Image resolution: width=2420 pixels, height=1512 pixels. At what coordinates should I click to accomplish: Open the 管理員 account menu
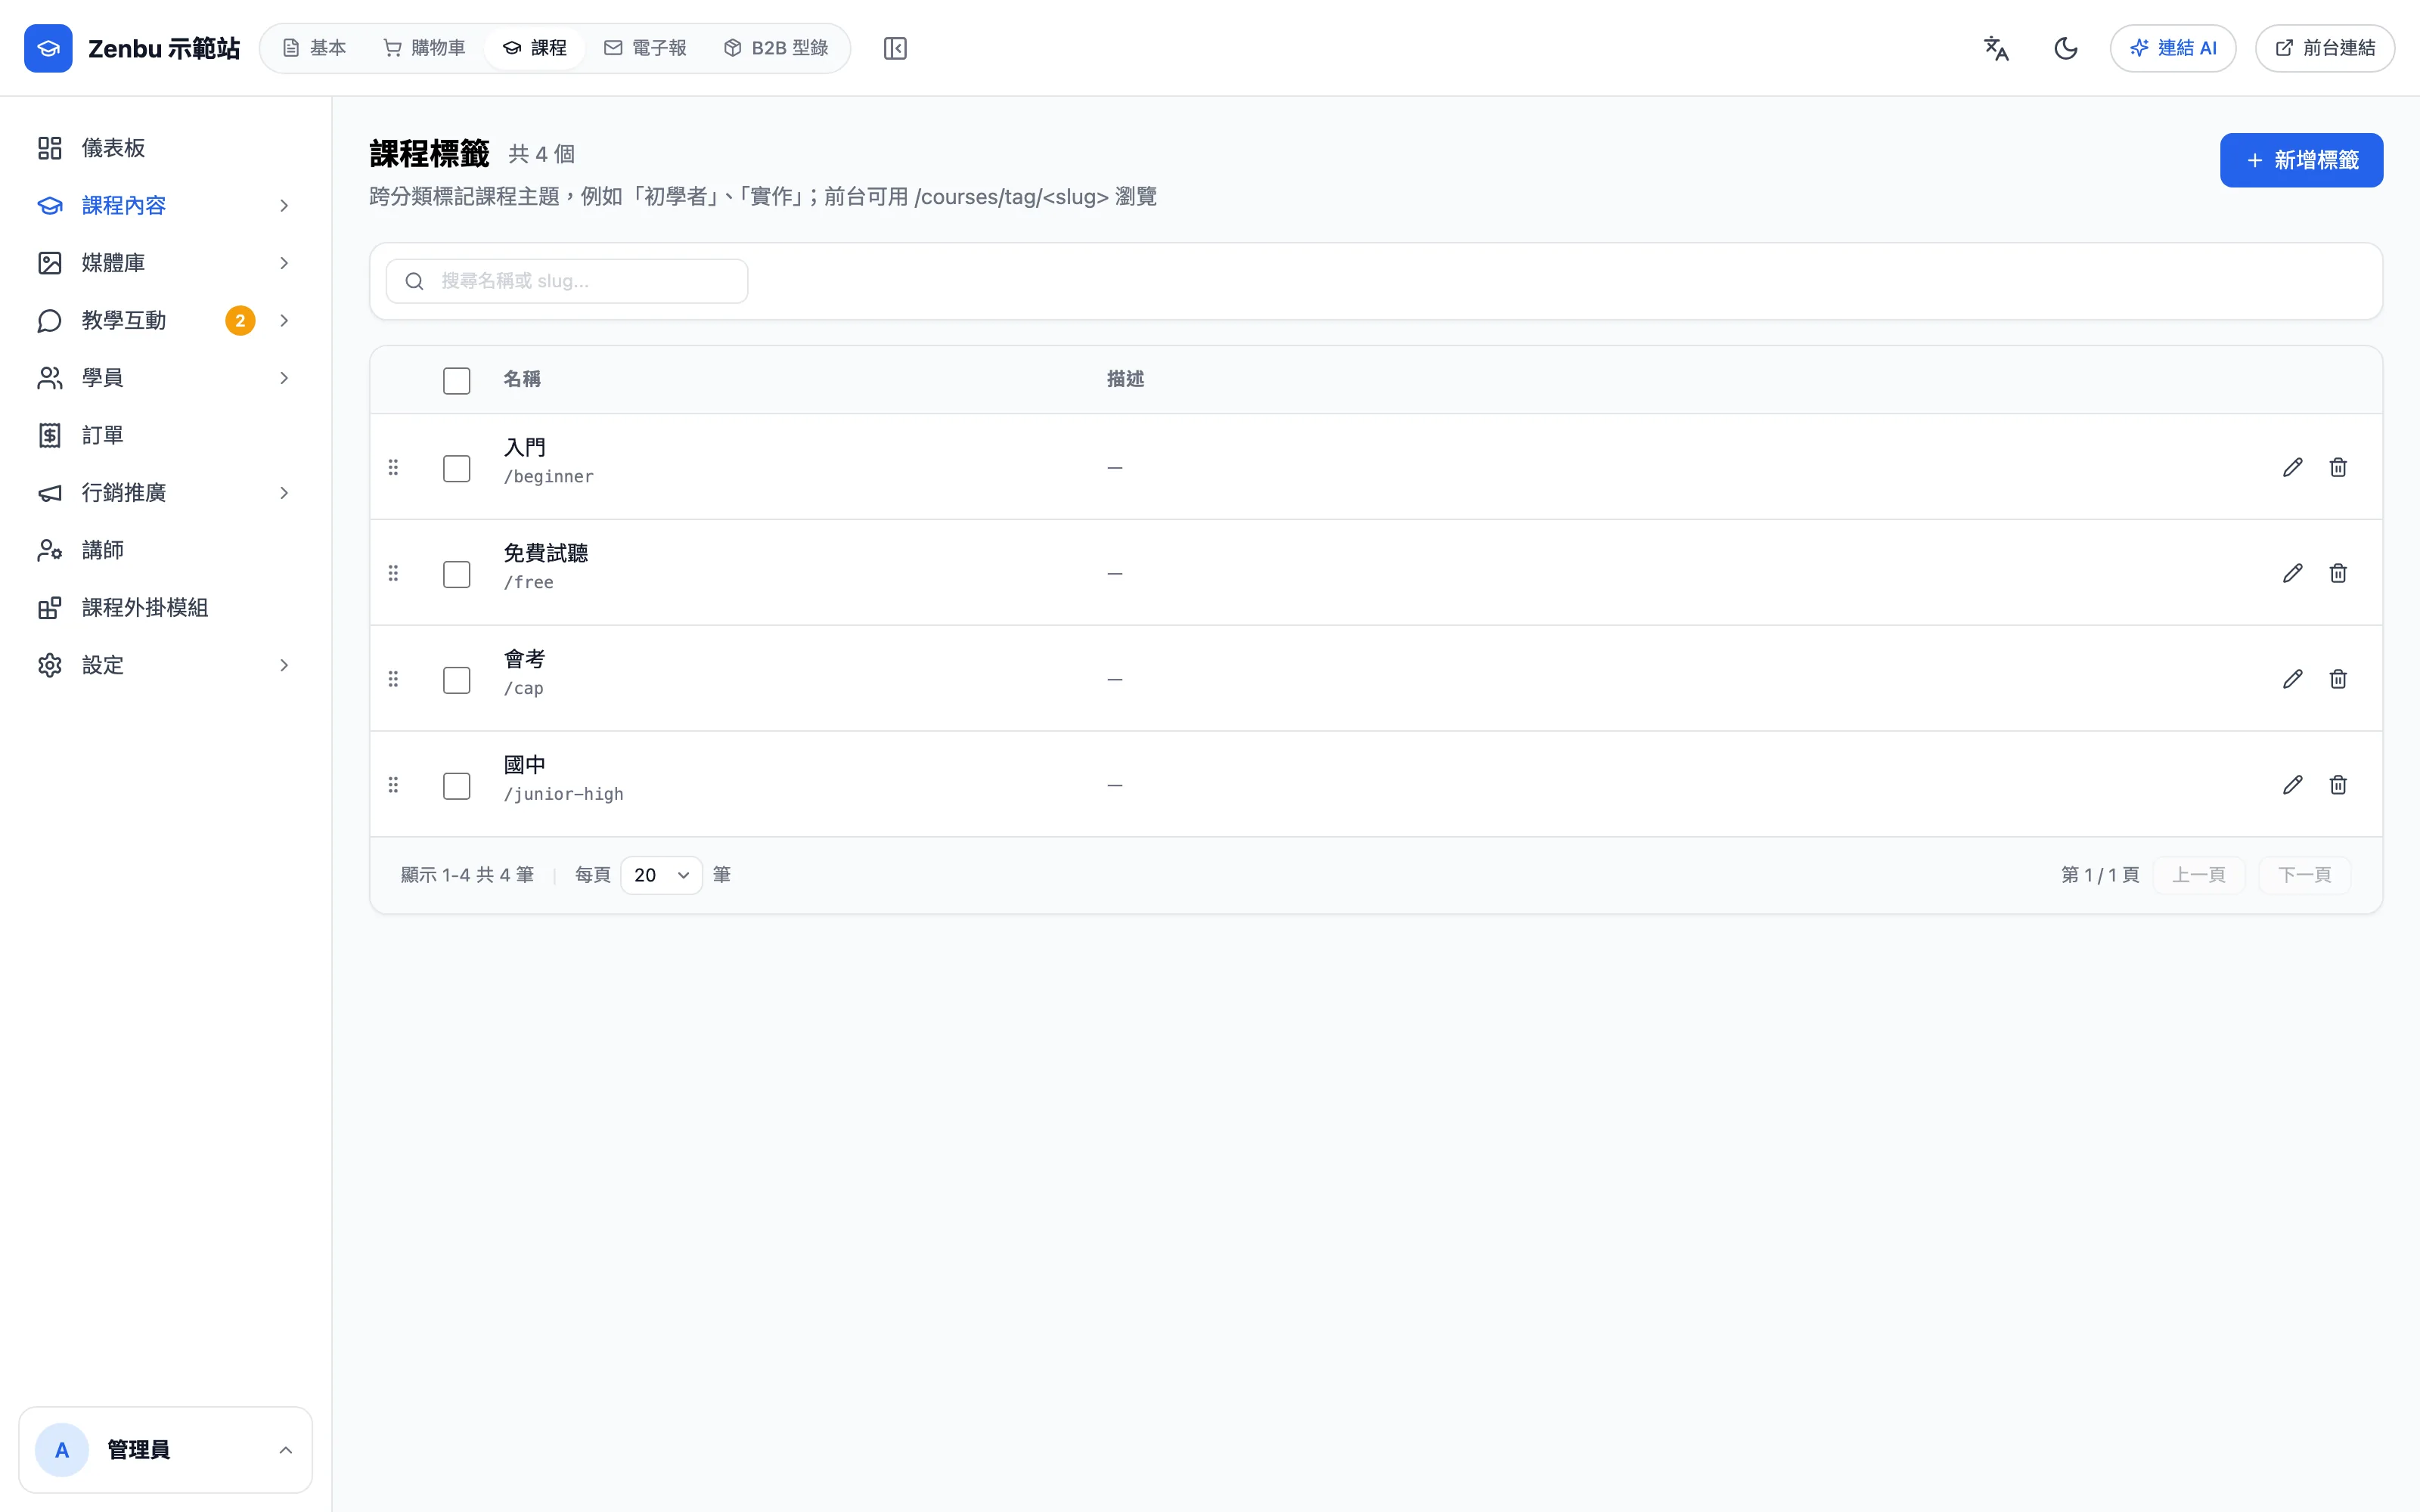[x=165, y=1450]
